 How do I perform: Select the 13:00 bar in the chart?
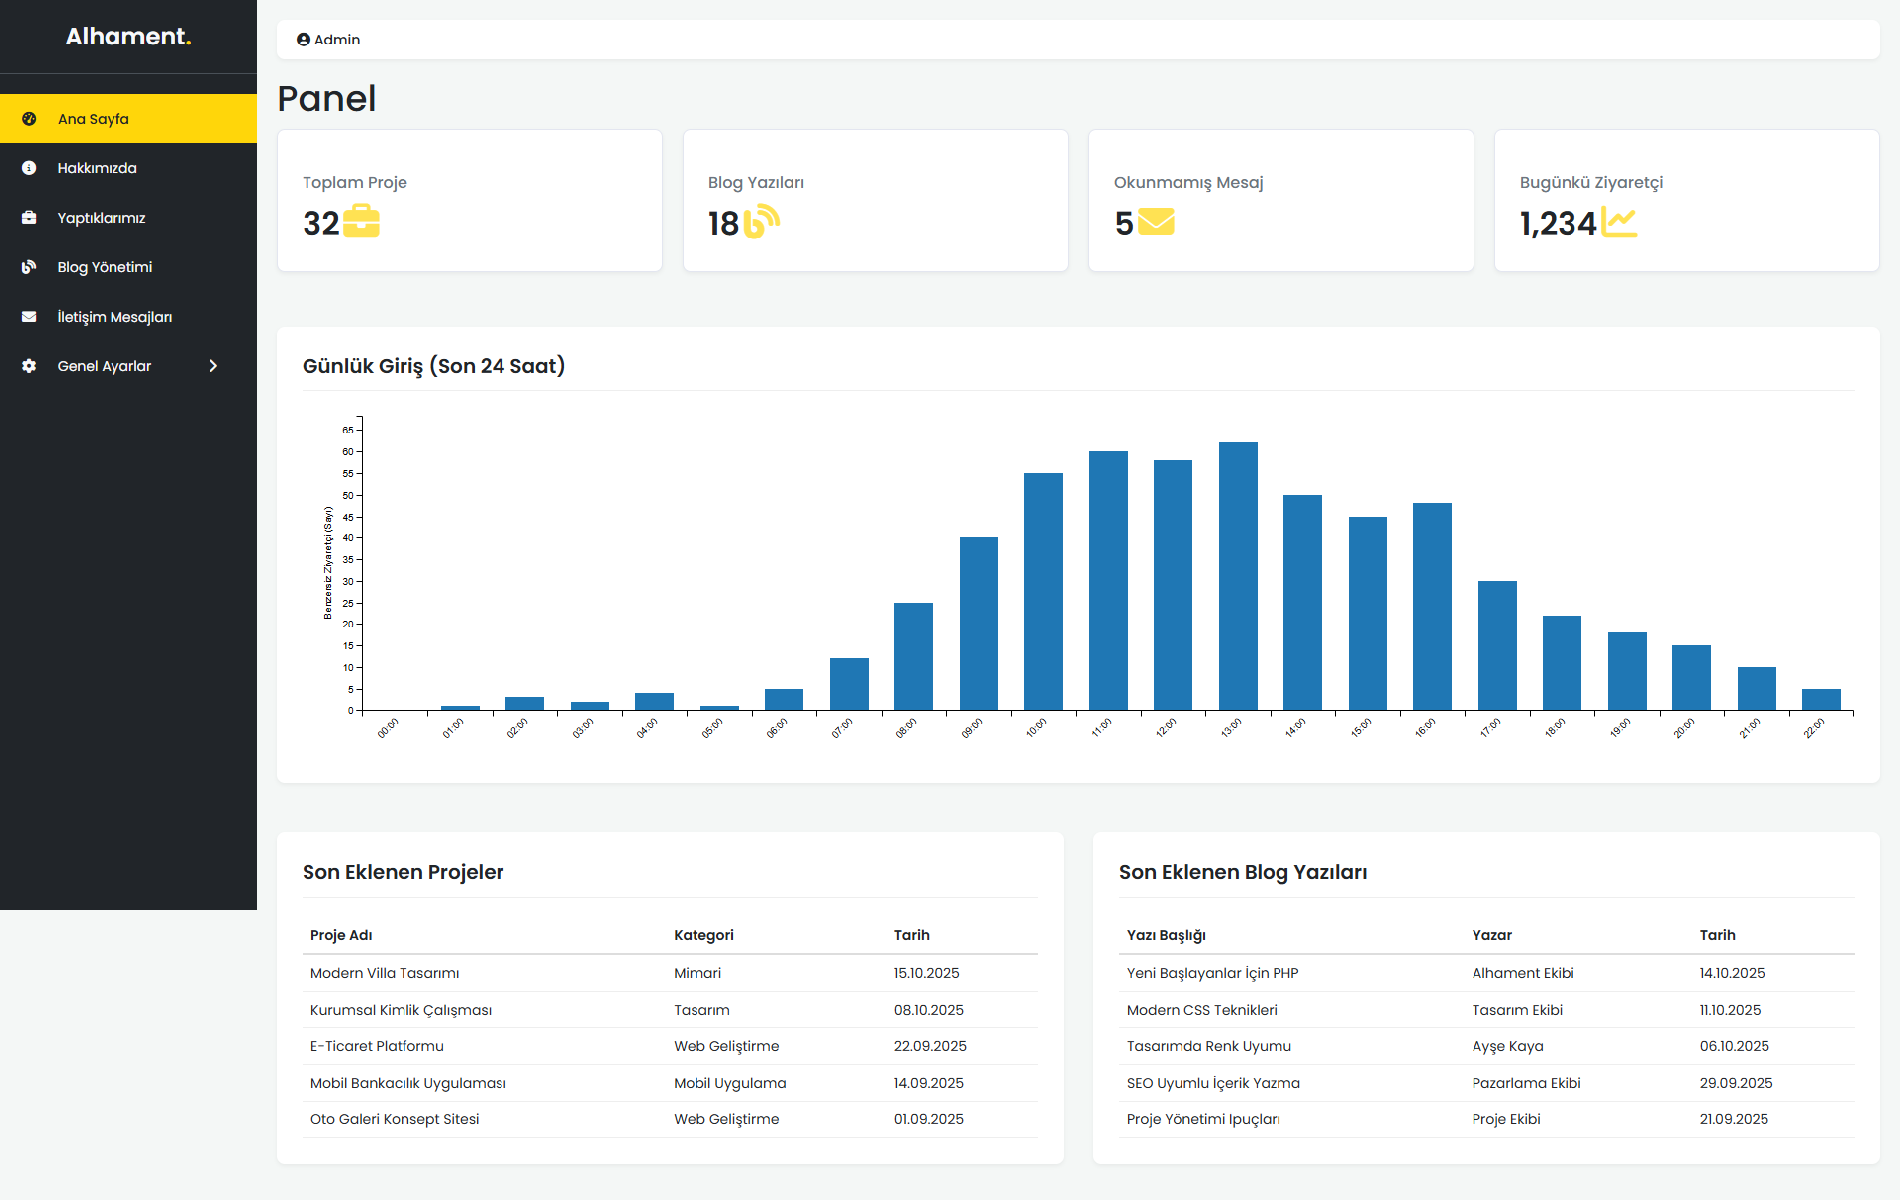[1238, 576]
